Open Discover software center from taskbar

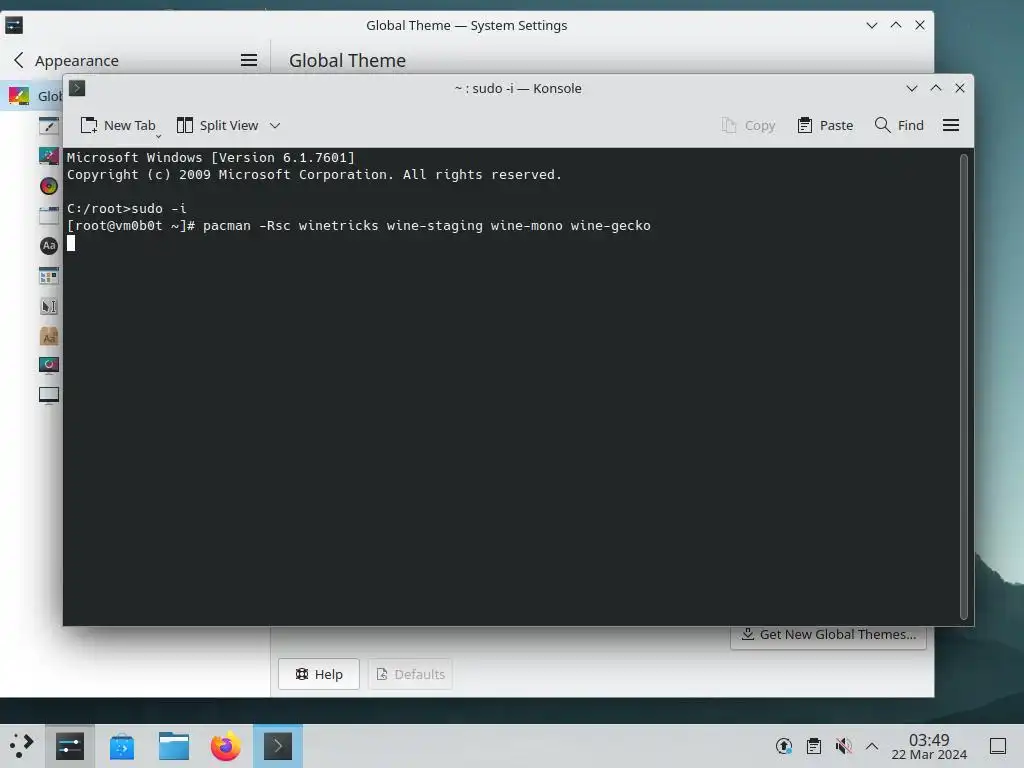[121, 746]
